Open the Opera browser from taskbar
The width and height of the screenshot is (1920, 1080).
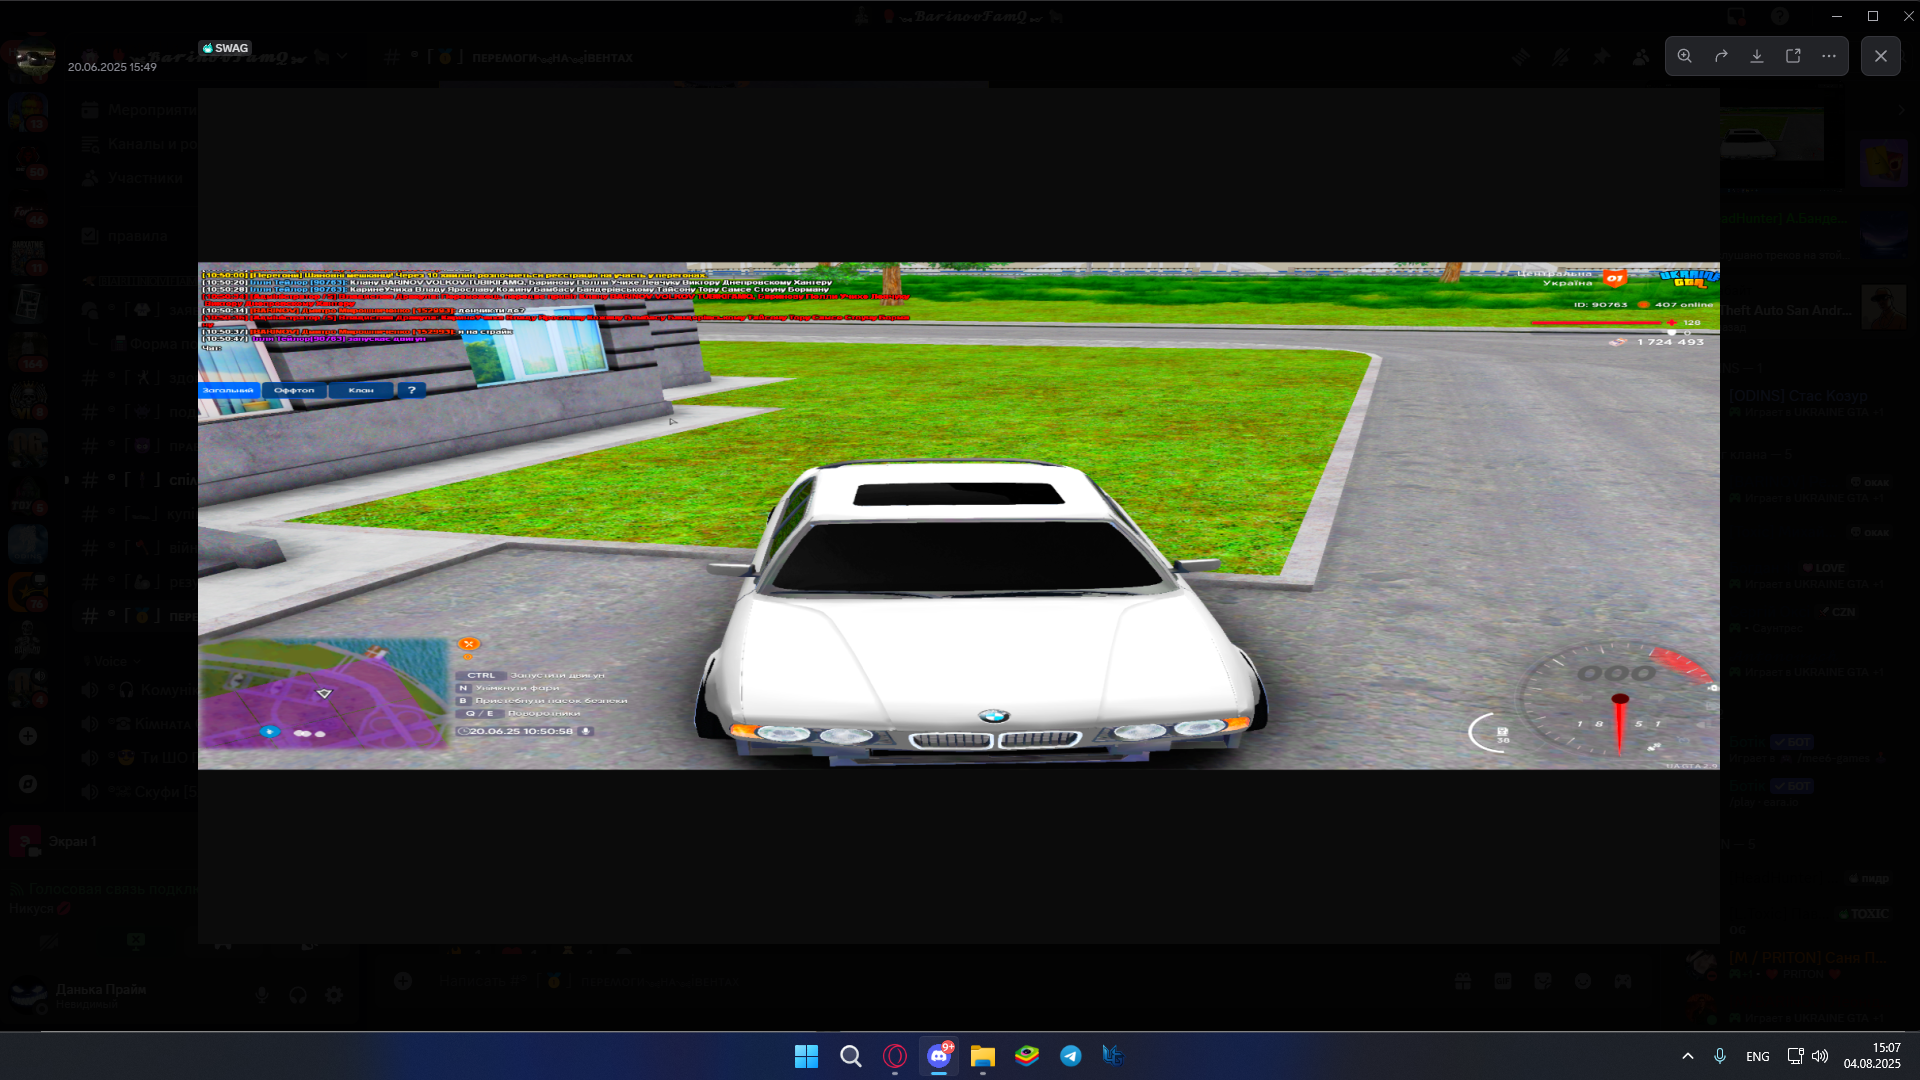coord(895,1056)
